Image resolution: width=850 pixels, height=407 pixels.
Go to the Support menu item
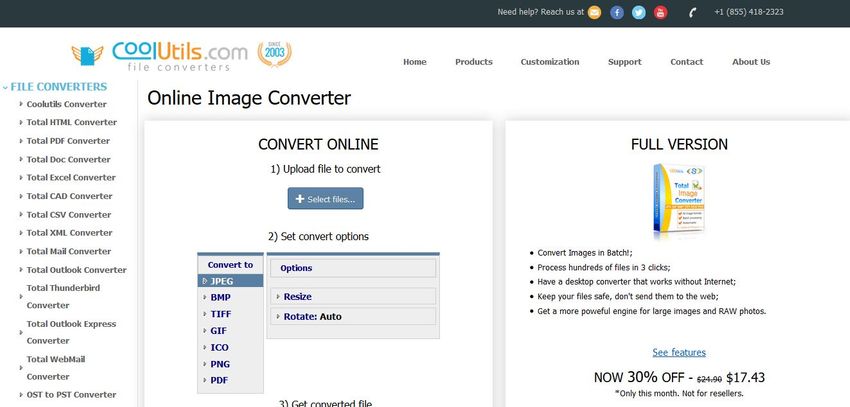click(624, 62)
